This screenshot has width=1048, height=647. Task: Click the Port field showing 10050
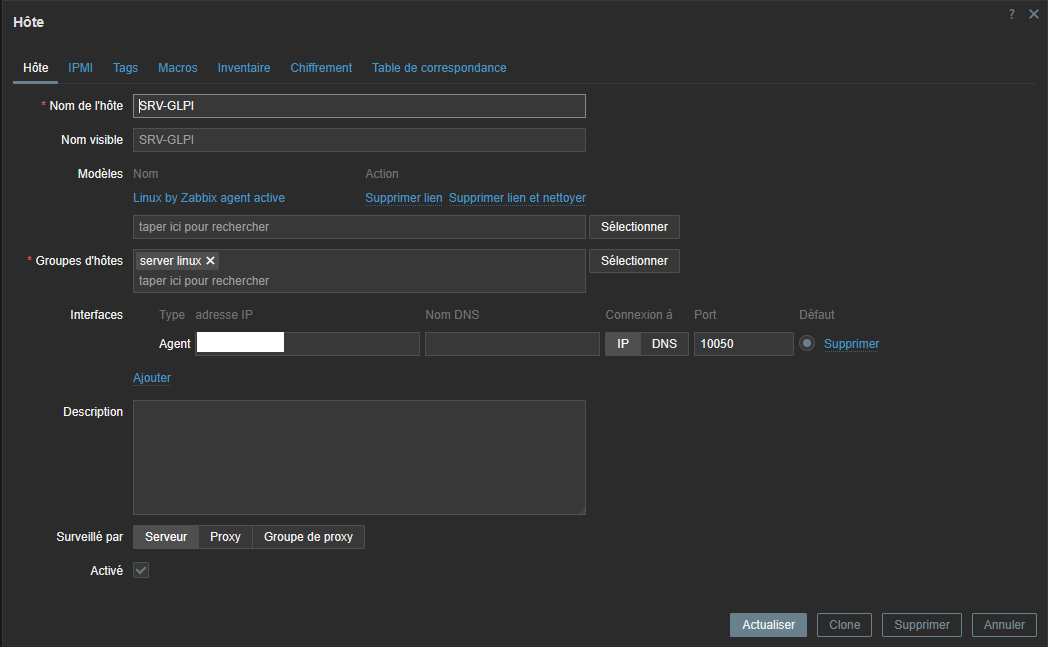click(744, 344)
